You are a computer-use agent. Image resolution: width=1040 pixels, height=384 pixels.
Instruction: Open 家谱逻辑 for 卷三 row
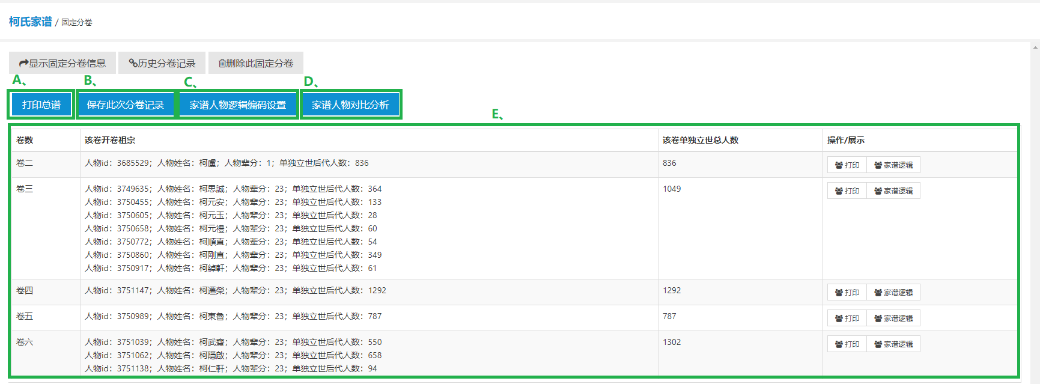point(893,191)
